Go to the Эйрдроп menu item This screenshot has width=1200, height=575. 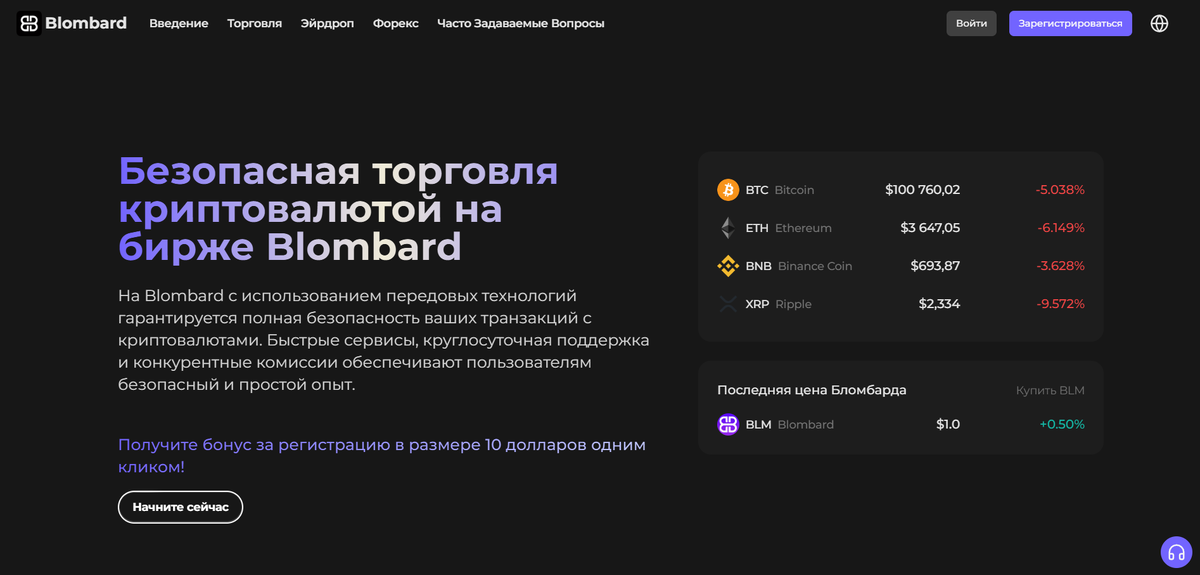(327, 23)
